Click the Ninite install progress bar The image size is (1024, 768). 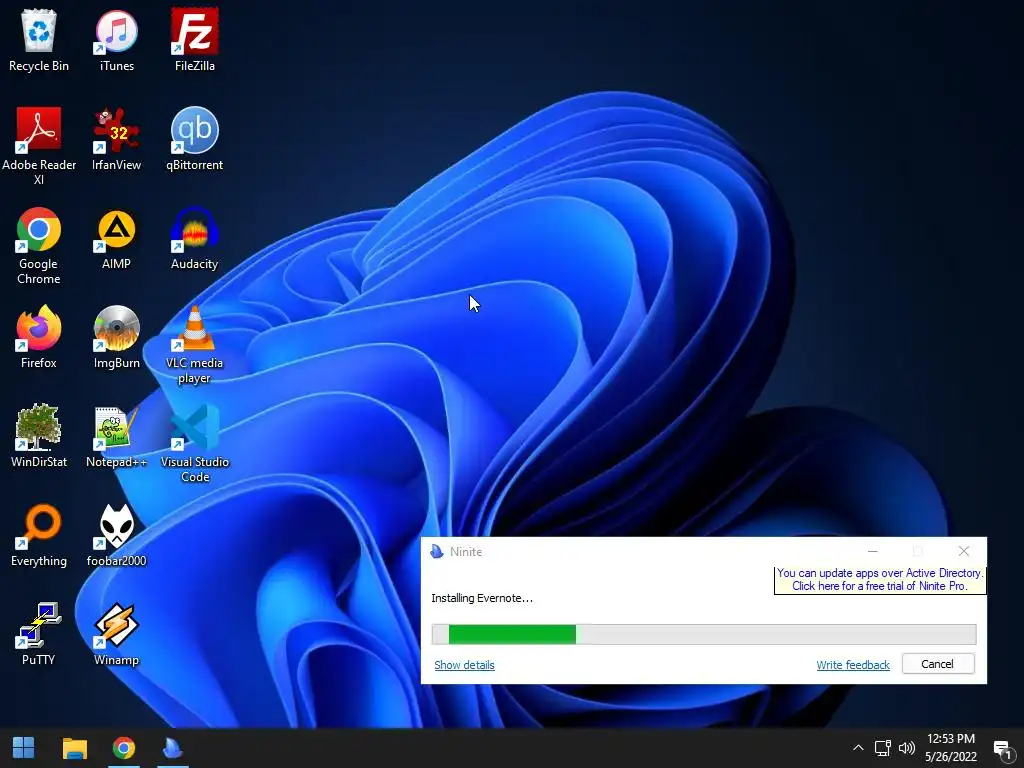[x=704, y=634]
